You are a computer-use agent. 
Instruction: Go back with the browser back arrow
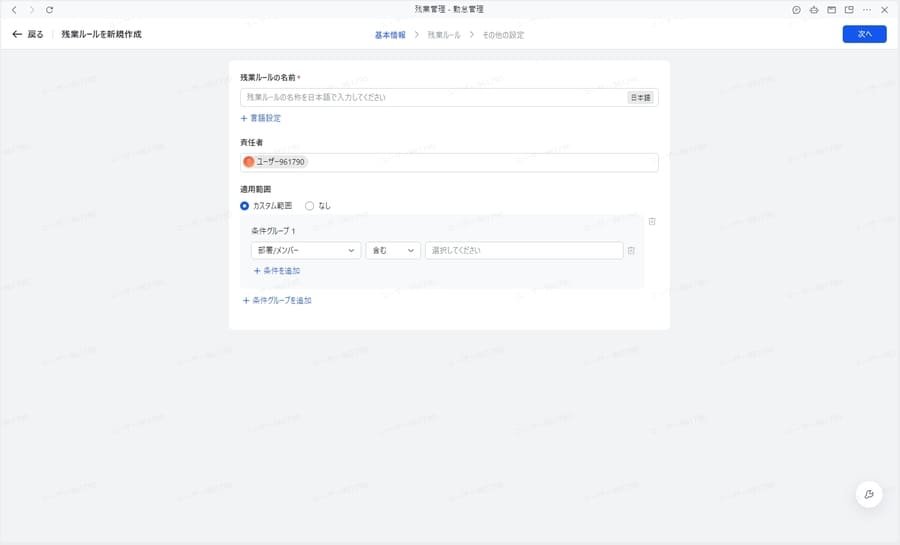[x=14, y=10]
